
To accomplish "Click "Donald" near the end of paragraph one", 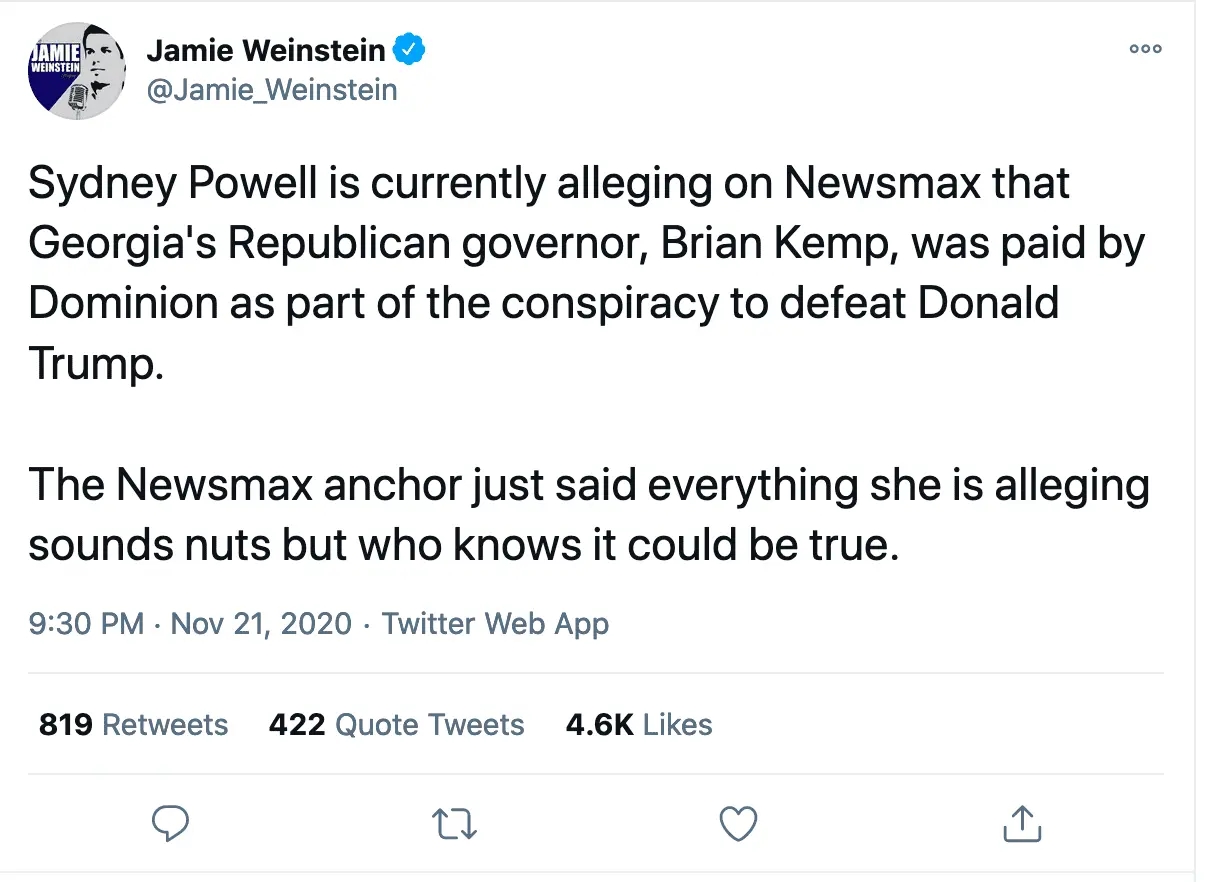I will click(988, 304).
